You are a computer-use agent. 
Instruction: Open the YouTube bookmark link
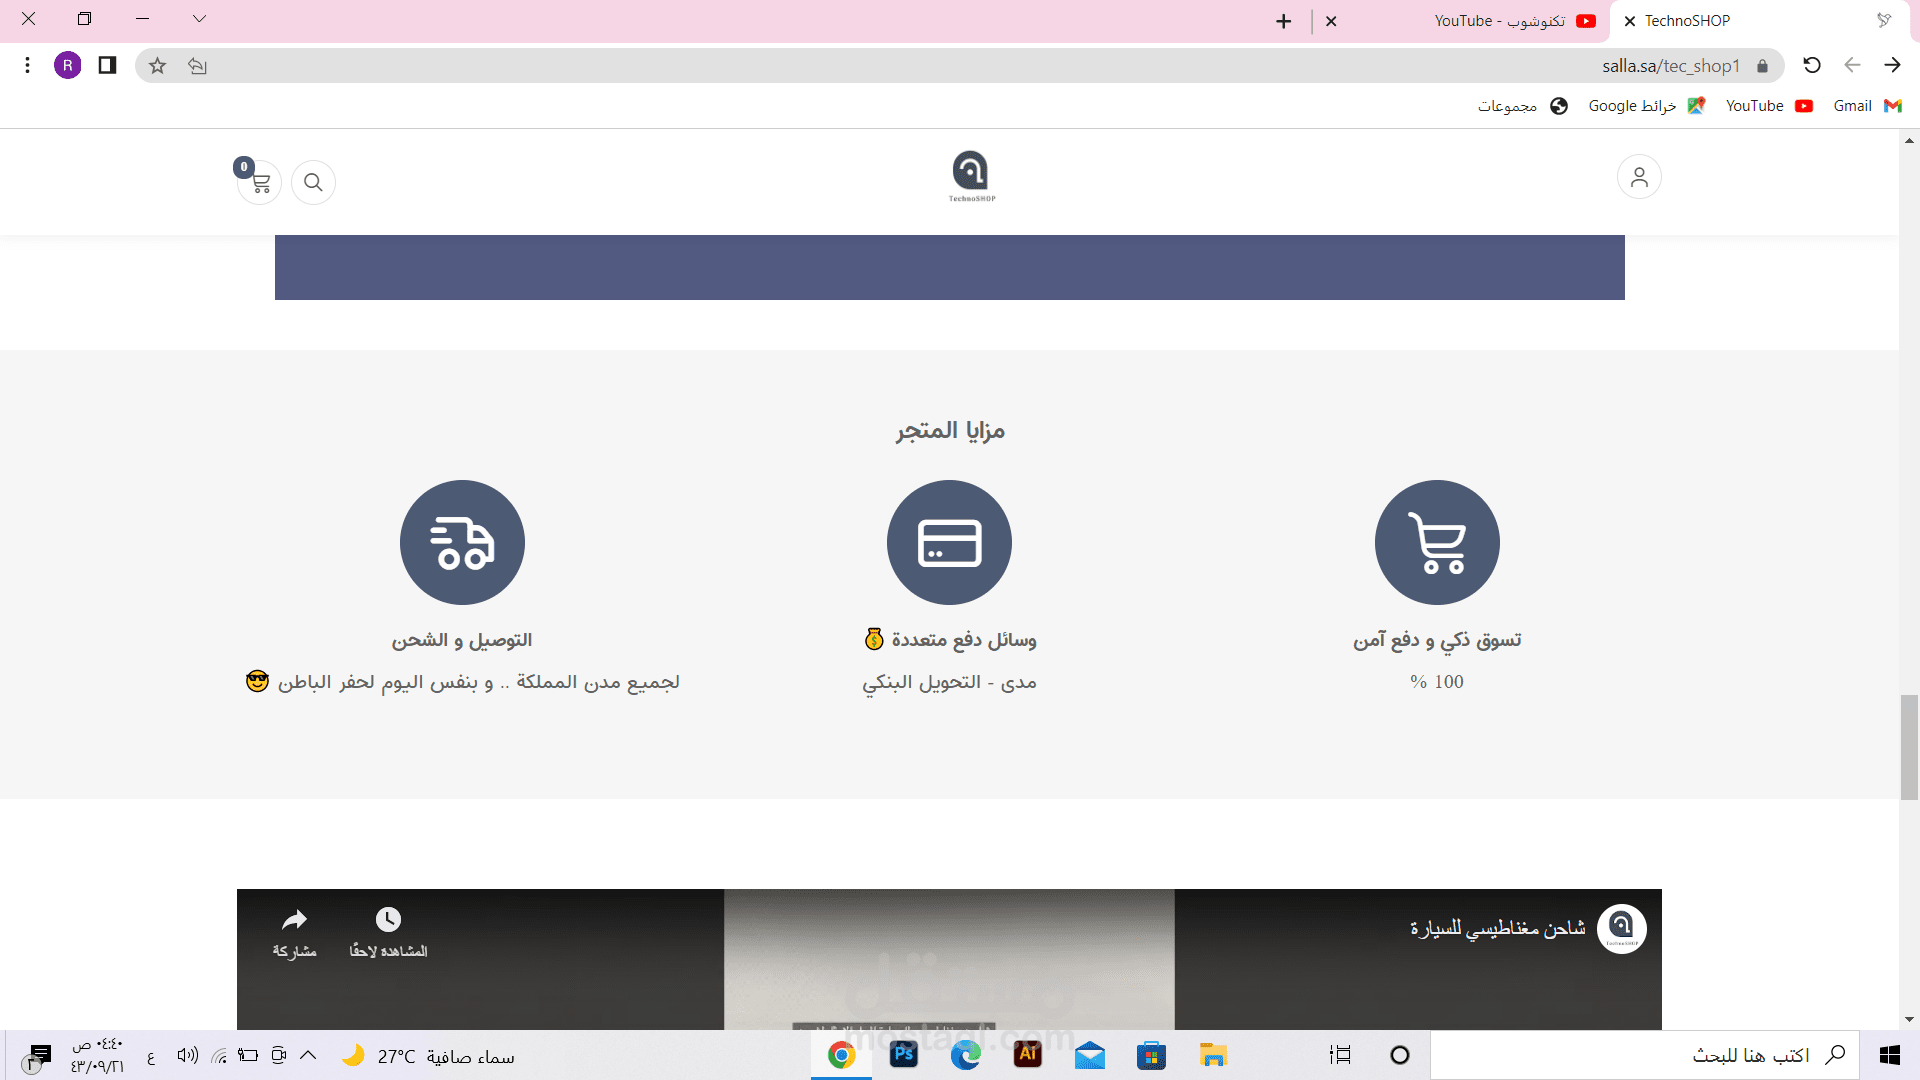click(1768, 106)
